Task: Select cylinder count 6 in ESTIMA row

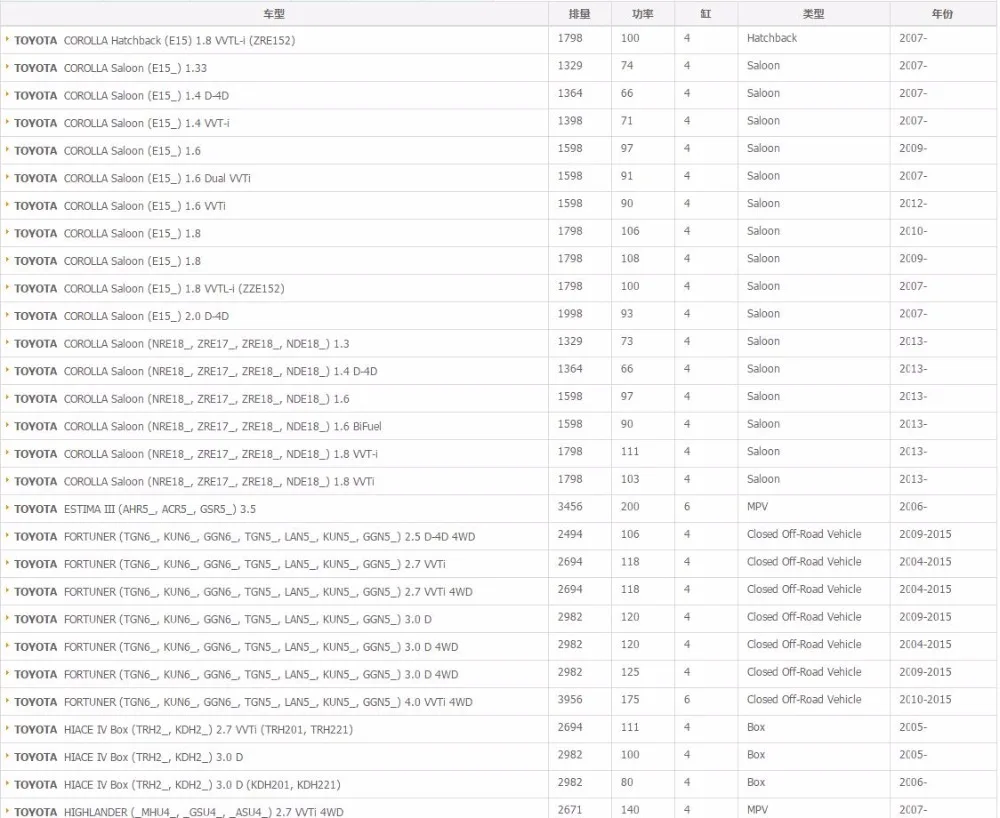Action: click(687, 507)
